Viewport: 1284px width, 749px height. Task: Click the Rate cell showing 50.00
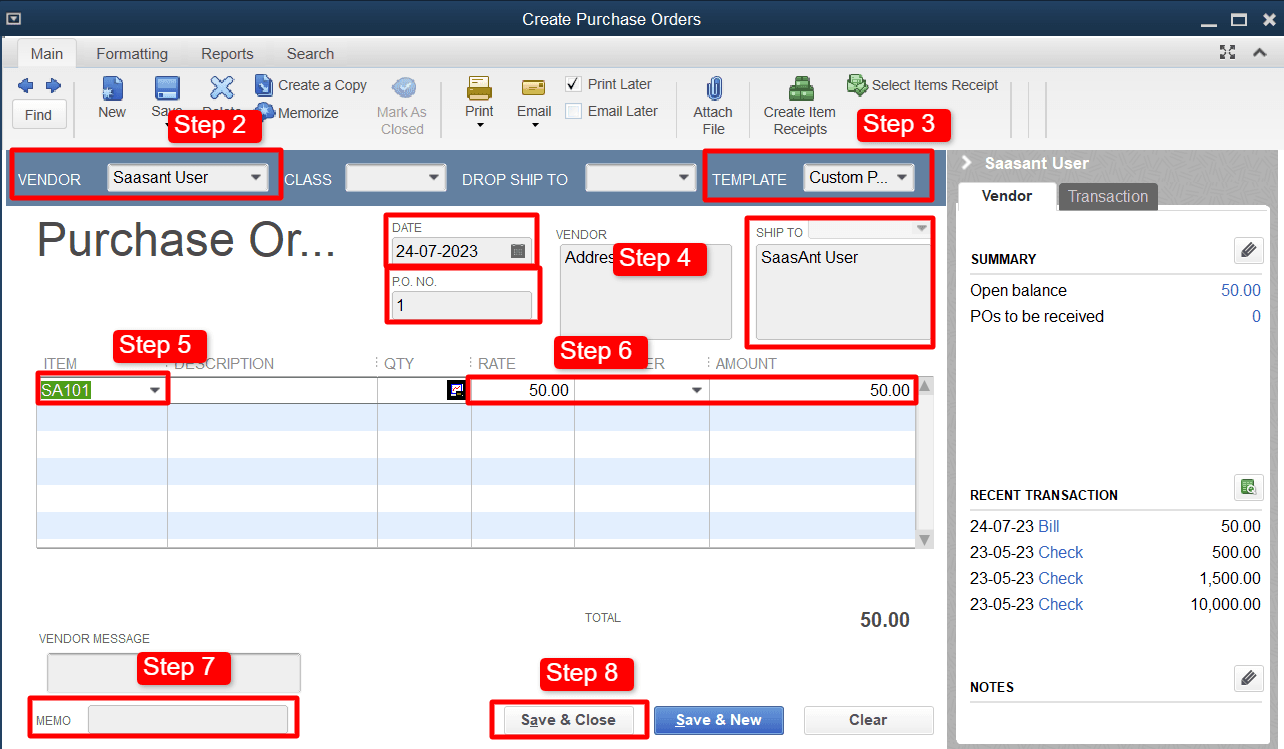pyautogui.click(x=523, y=390)
